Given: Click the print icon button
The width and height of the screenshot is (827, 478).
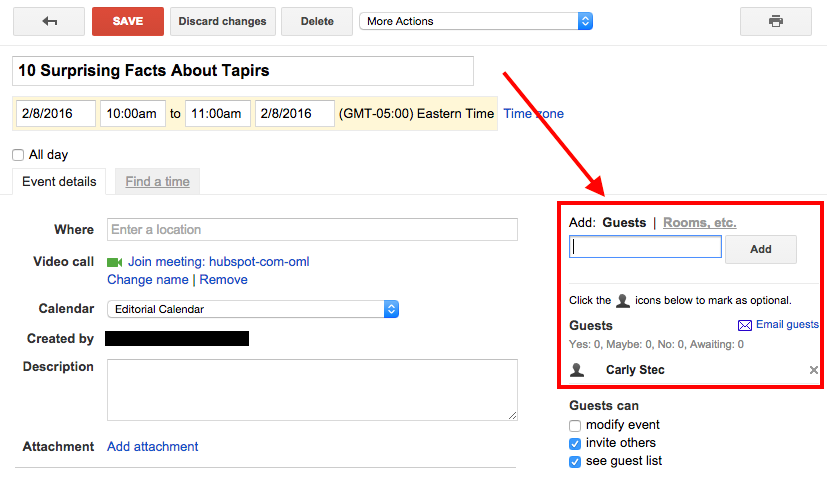Looking at the screenshot, I should 775,21.
